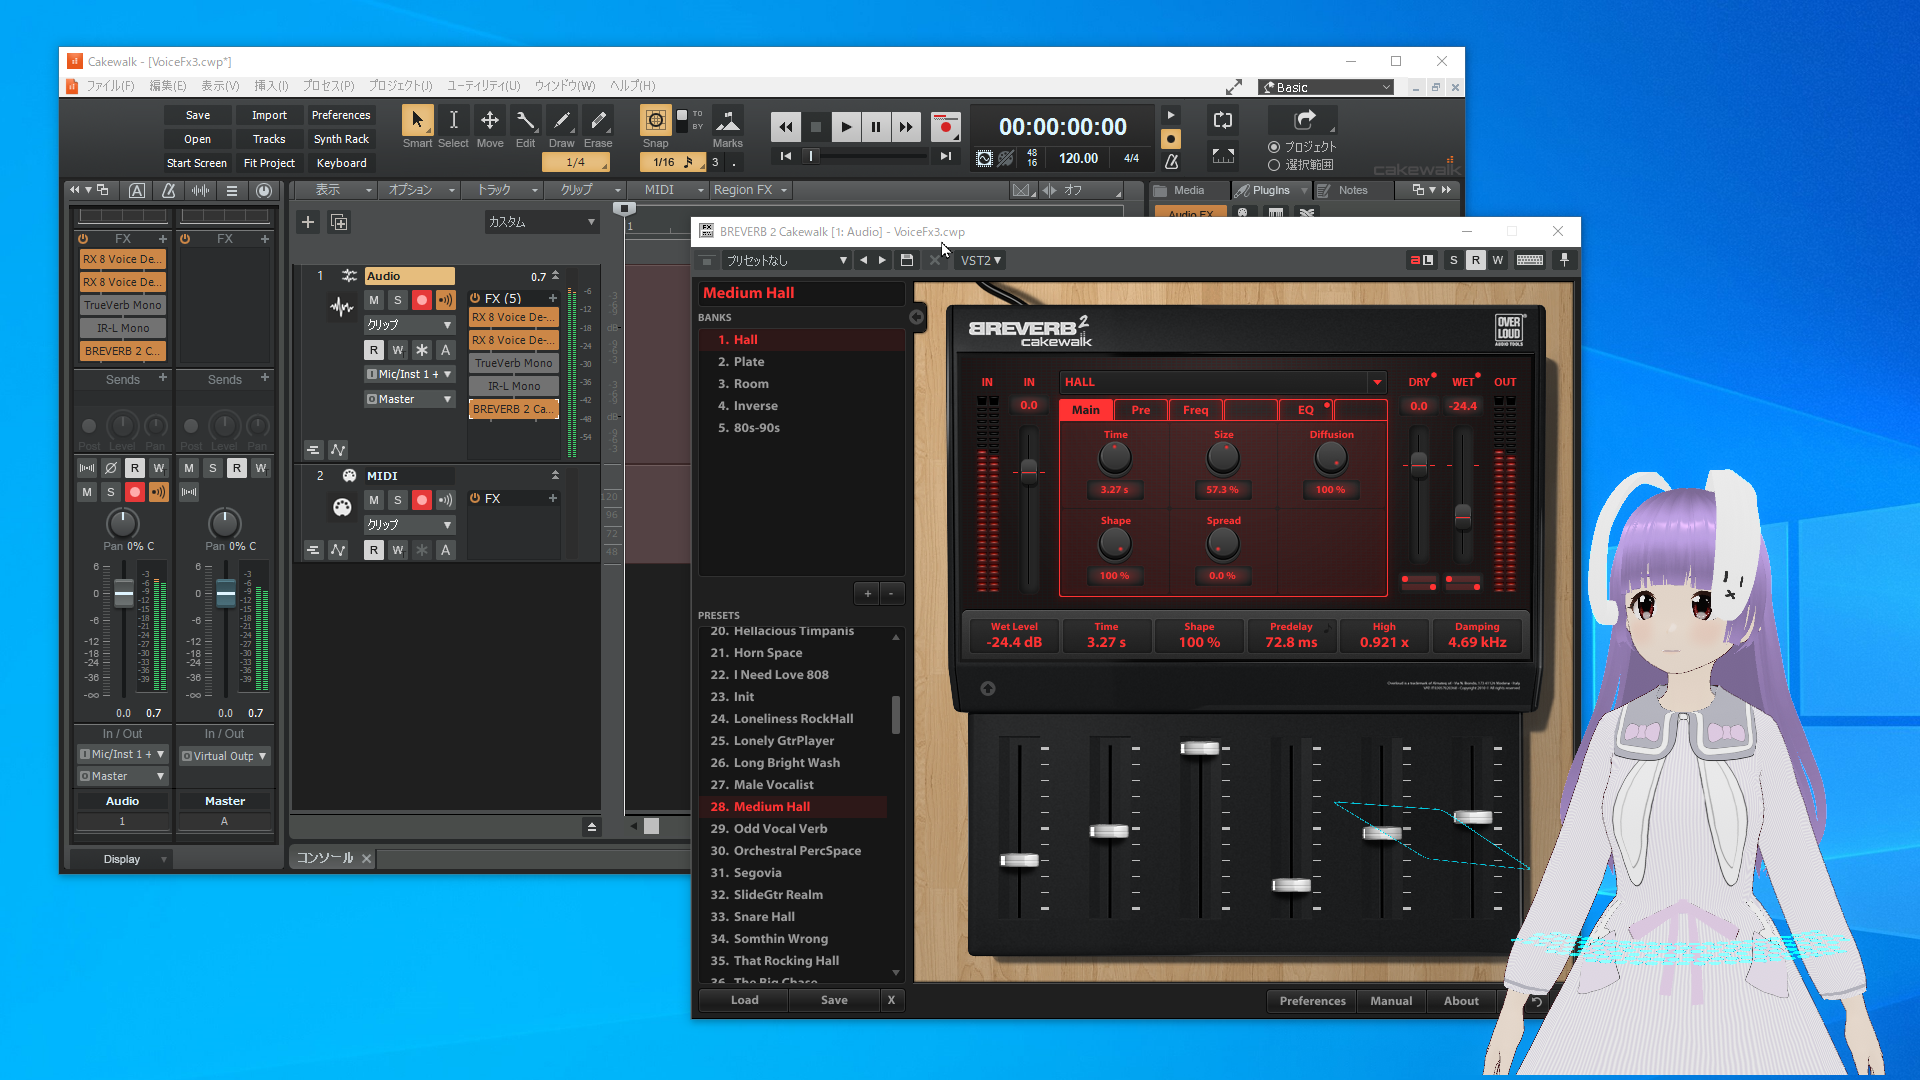Switch to the Pre tab in BREVERB

1140,410
